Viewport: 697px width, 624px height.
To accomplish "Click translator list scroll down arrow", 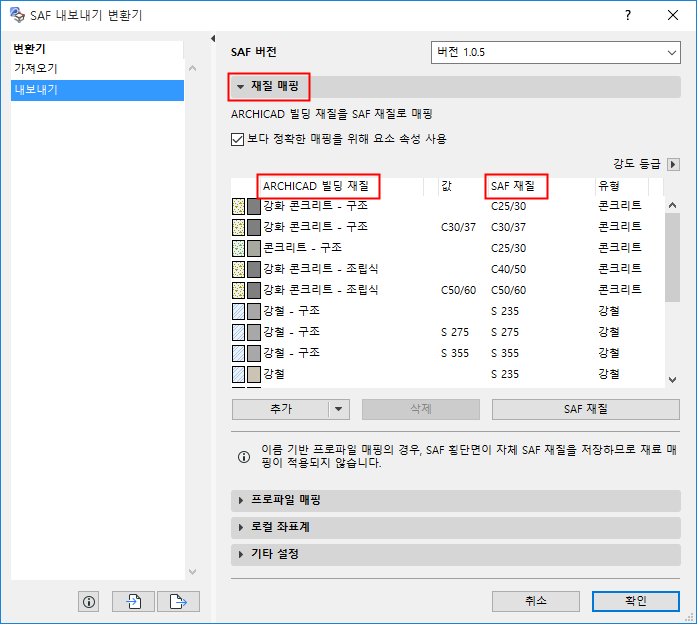I will click(192, 572).
